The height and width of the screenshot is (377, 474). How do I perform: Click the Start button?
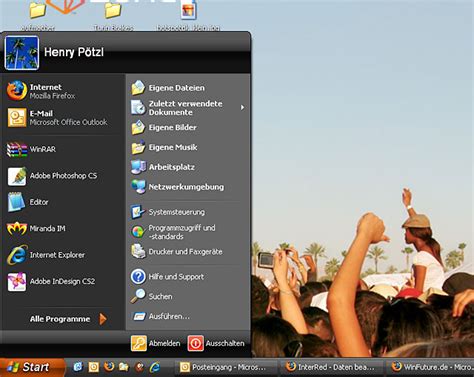coord(32,367)
